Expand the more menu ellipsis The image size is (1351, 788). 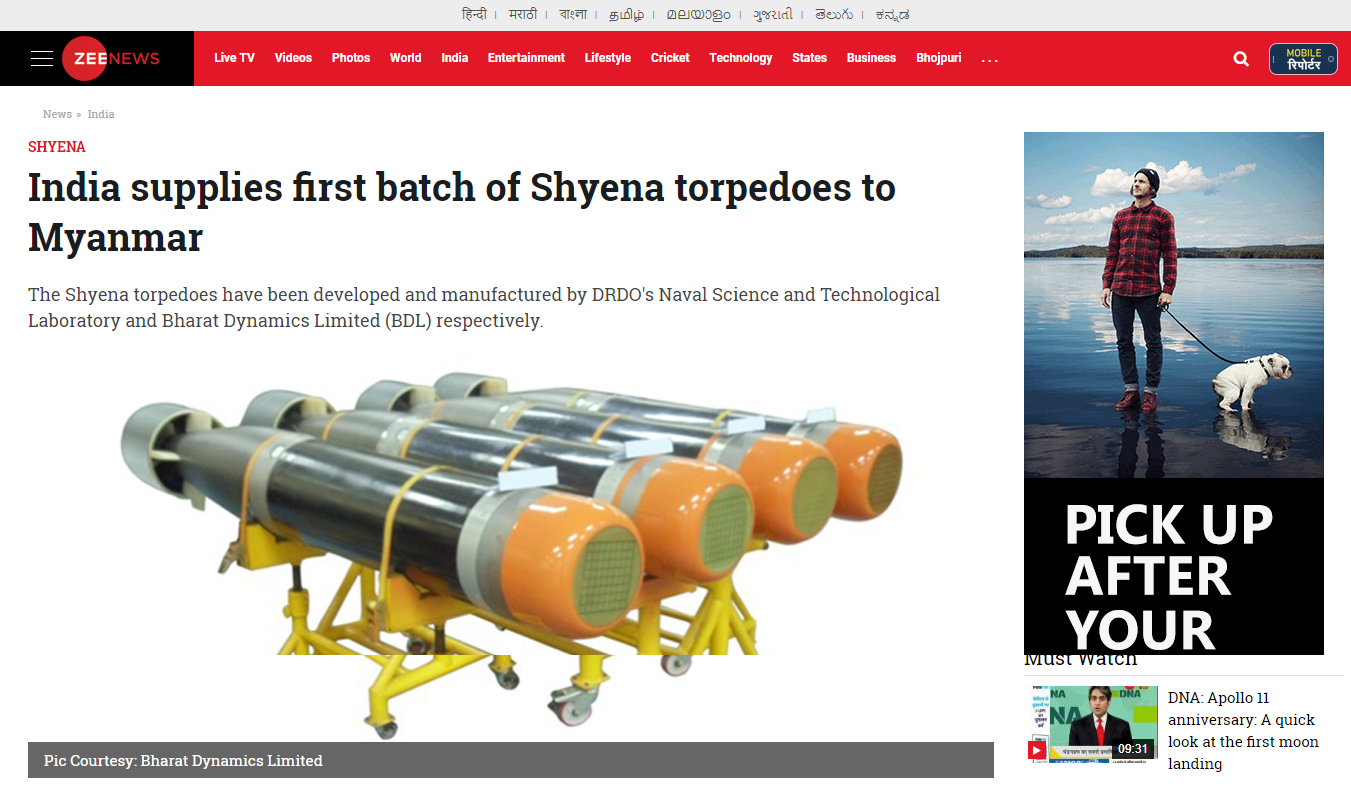[x=990, y=59]
